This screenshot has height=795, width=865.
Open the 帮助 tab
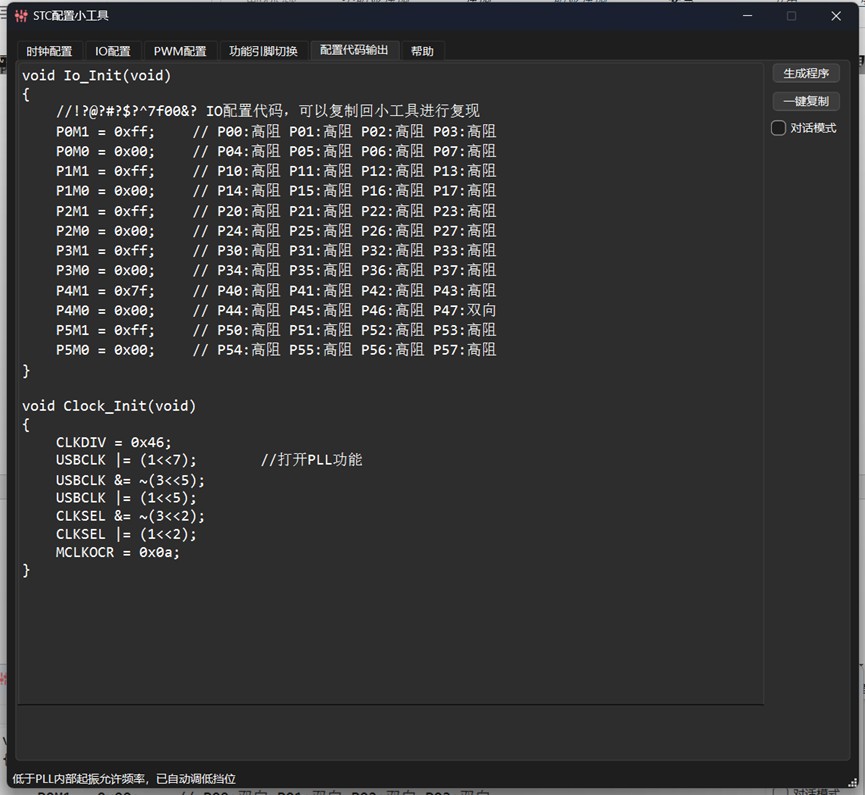pyautogui.click(x=422, y=51)
